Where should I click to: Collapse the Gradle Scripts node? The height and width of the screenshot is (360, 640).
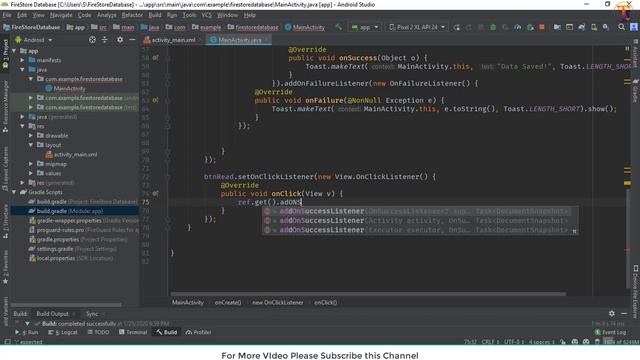coord(14,192)
